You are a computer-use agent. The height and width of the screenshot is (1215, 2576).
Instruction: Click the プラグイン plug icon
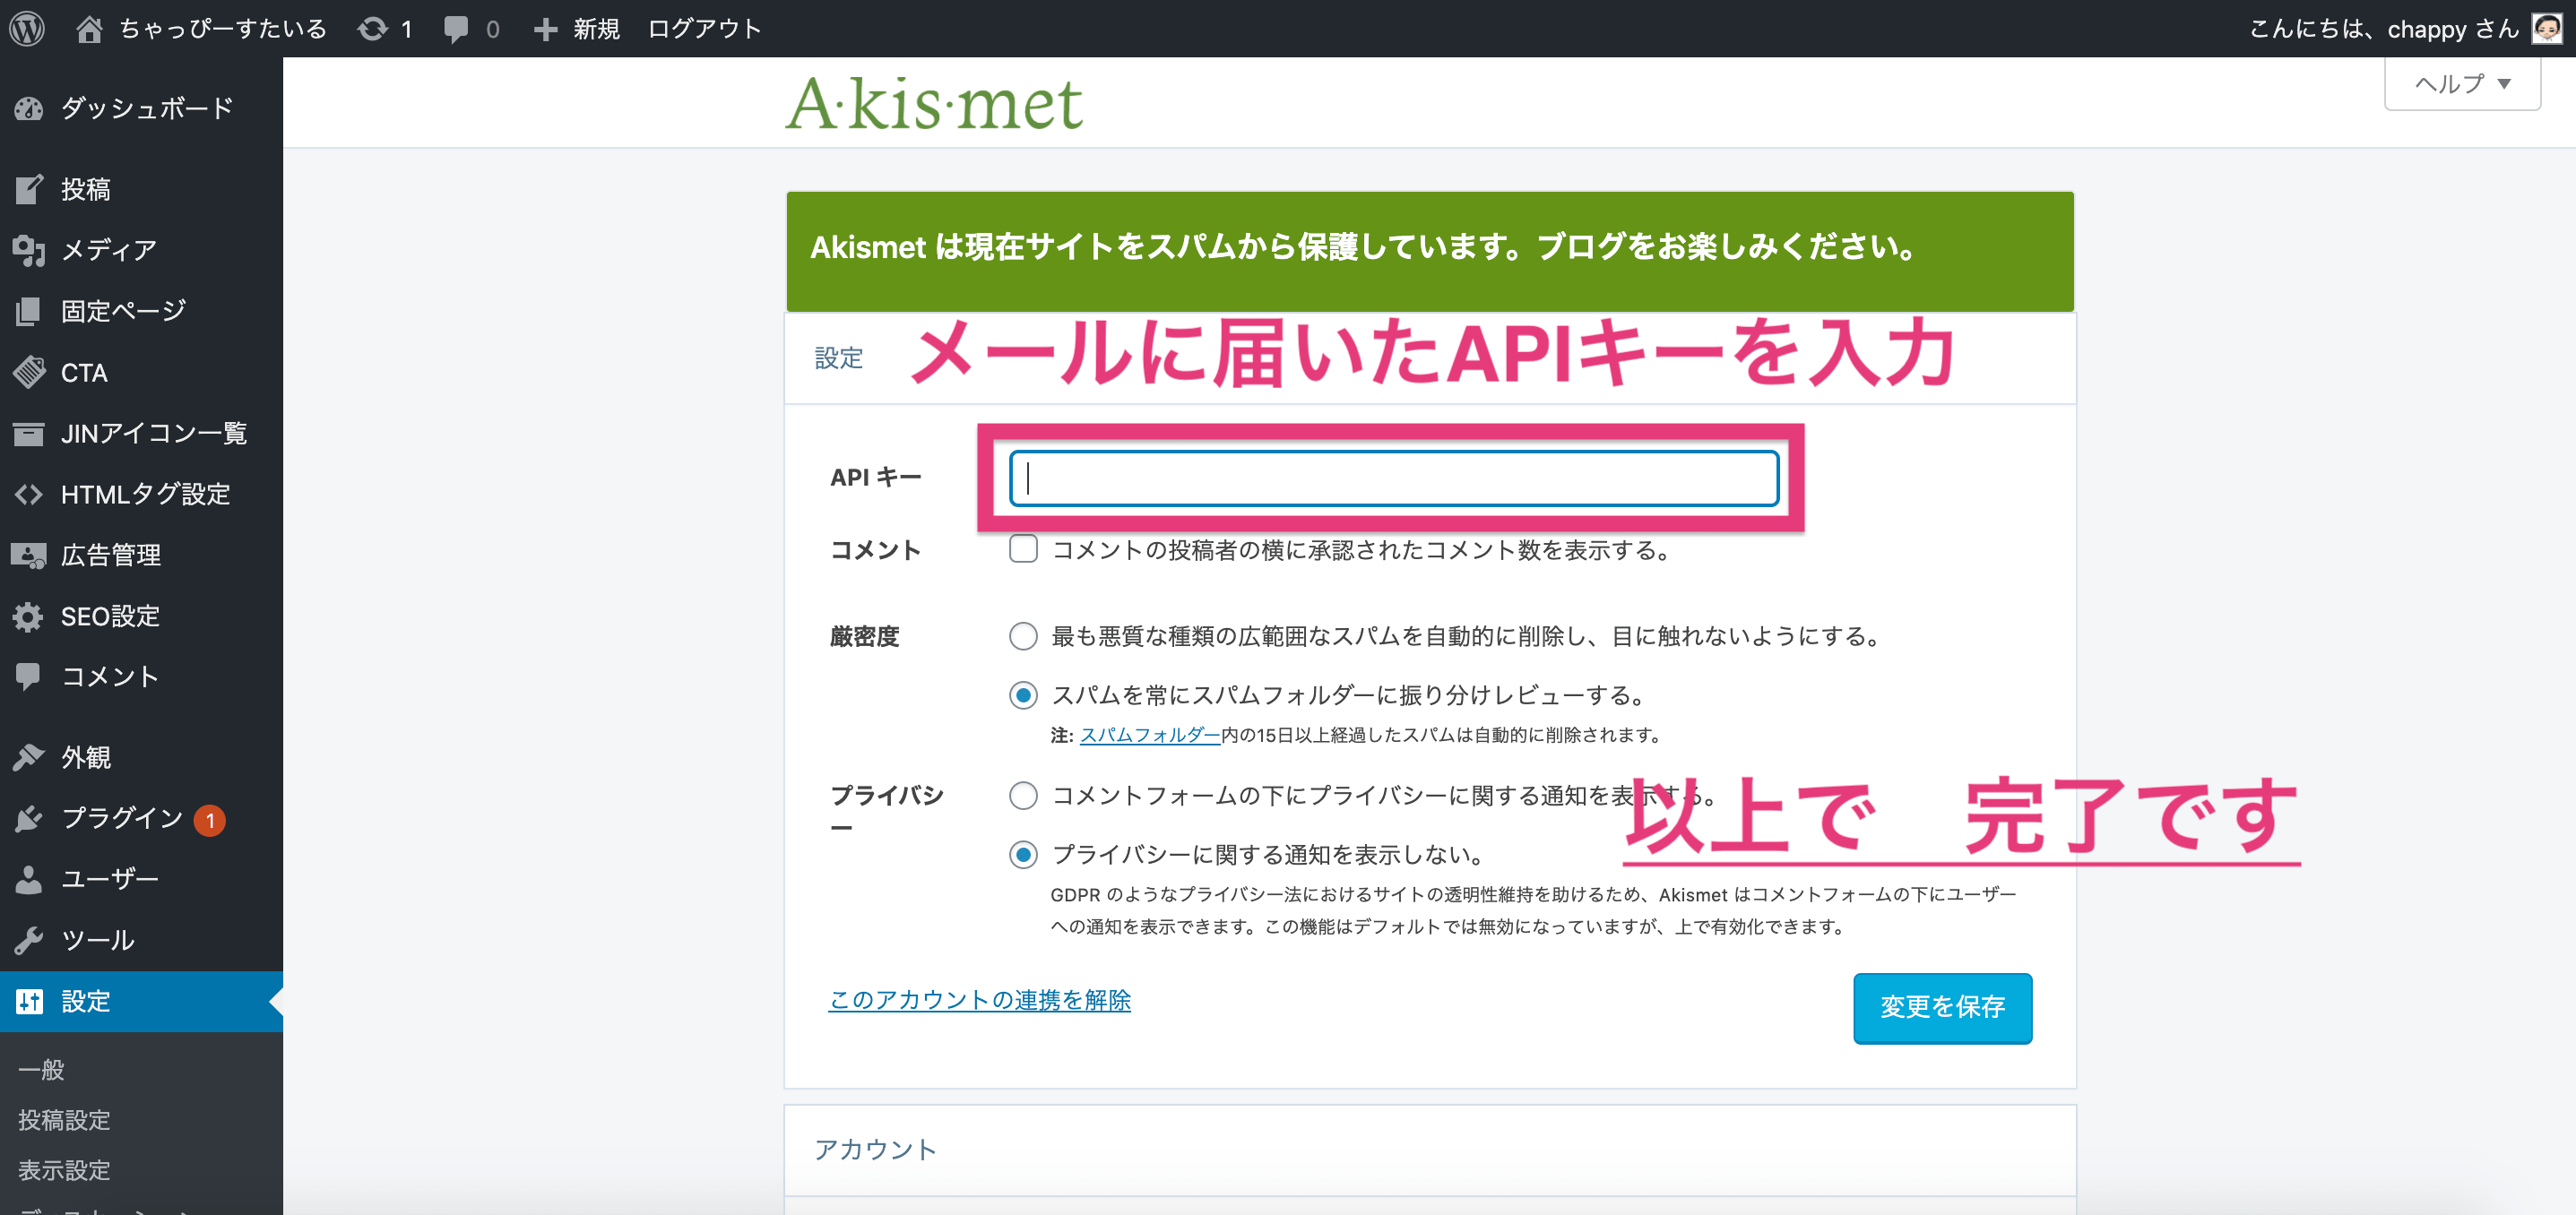click(x=29, y=818)
